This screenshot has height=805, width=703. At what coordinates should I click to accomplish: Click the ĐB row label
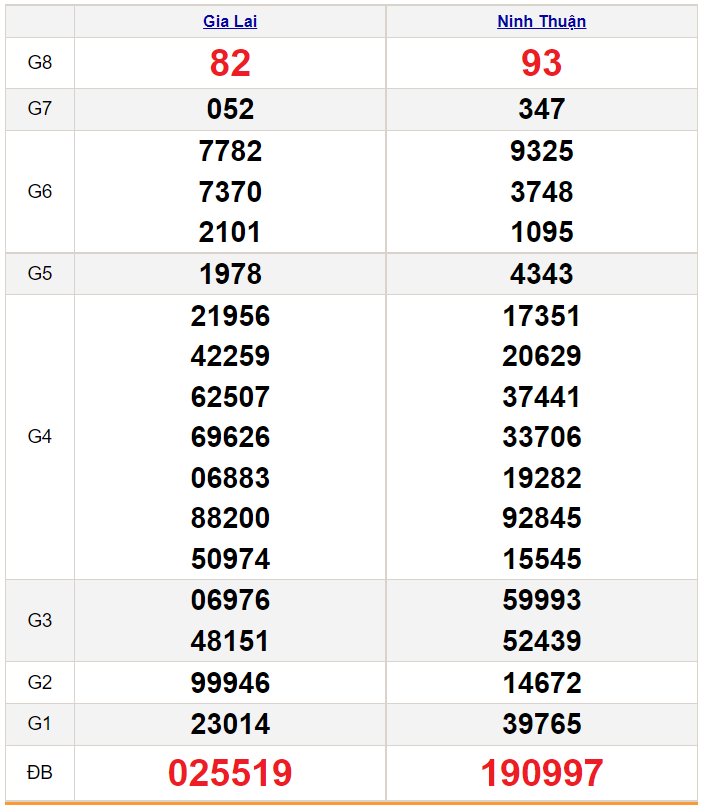(x=40, y=773)
